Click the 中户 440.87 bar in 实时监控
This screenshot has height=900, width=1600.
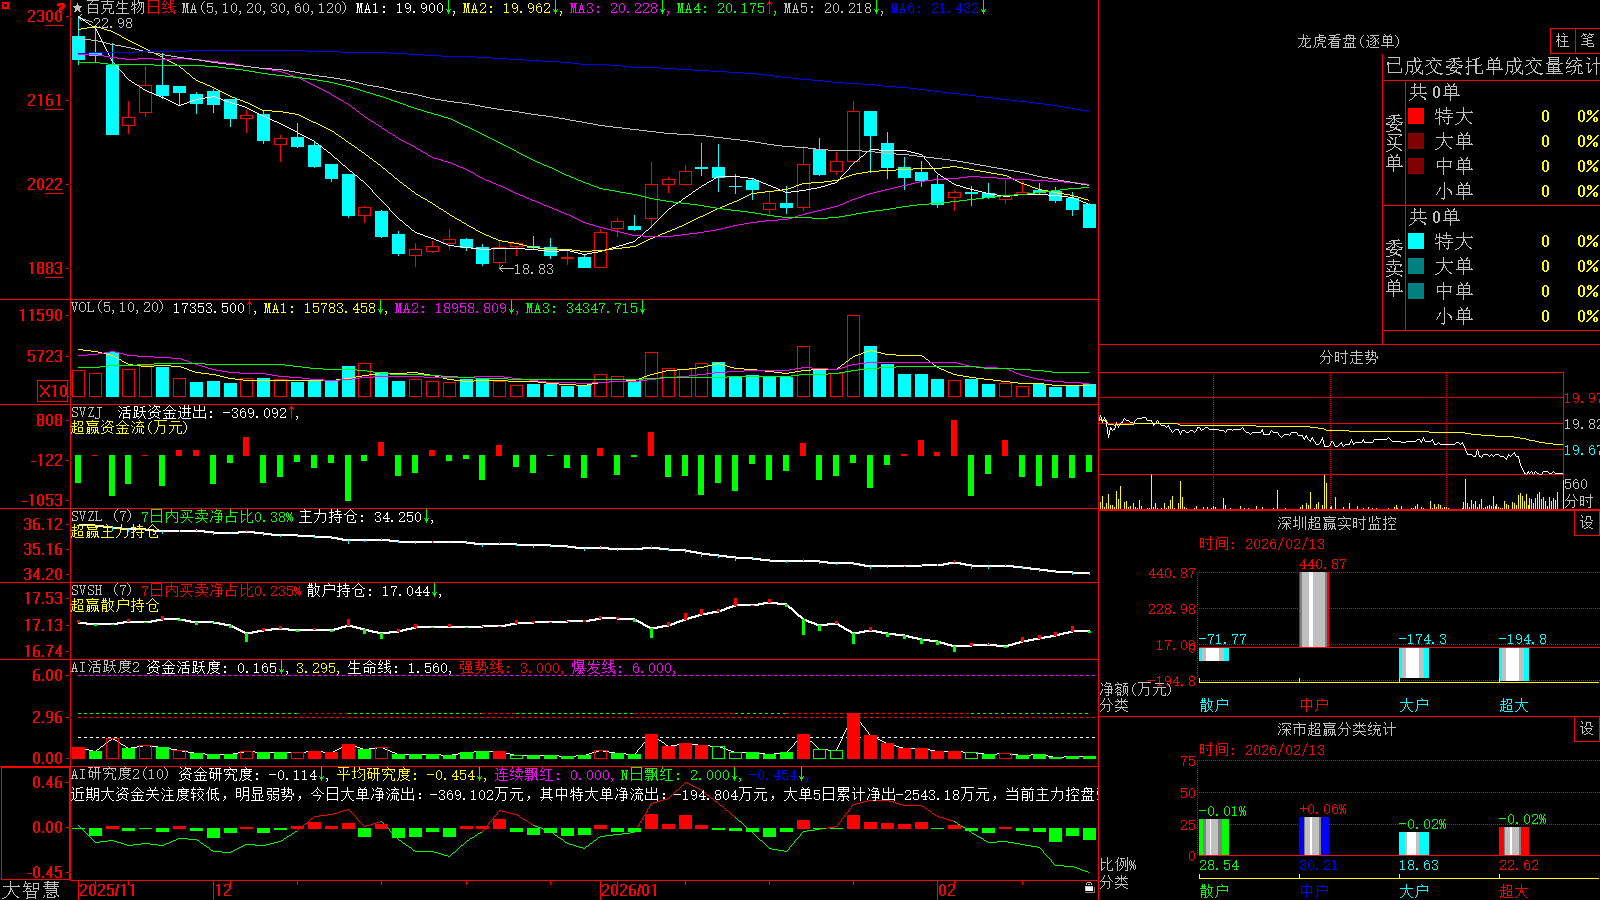click(1314, 610)
